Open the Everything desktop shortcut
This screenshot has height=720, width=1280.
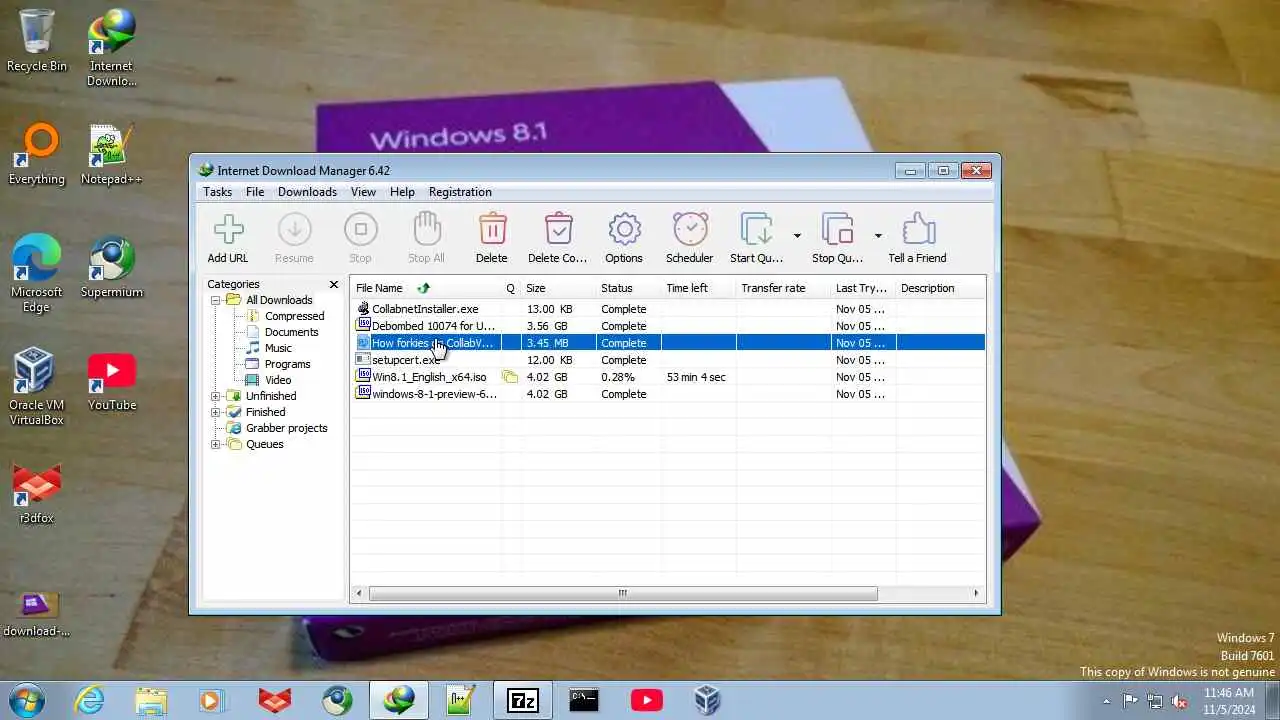point(37,153)
